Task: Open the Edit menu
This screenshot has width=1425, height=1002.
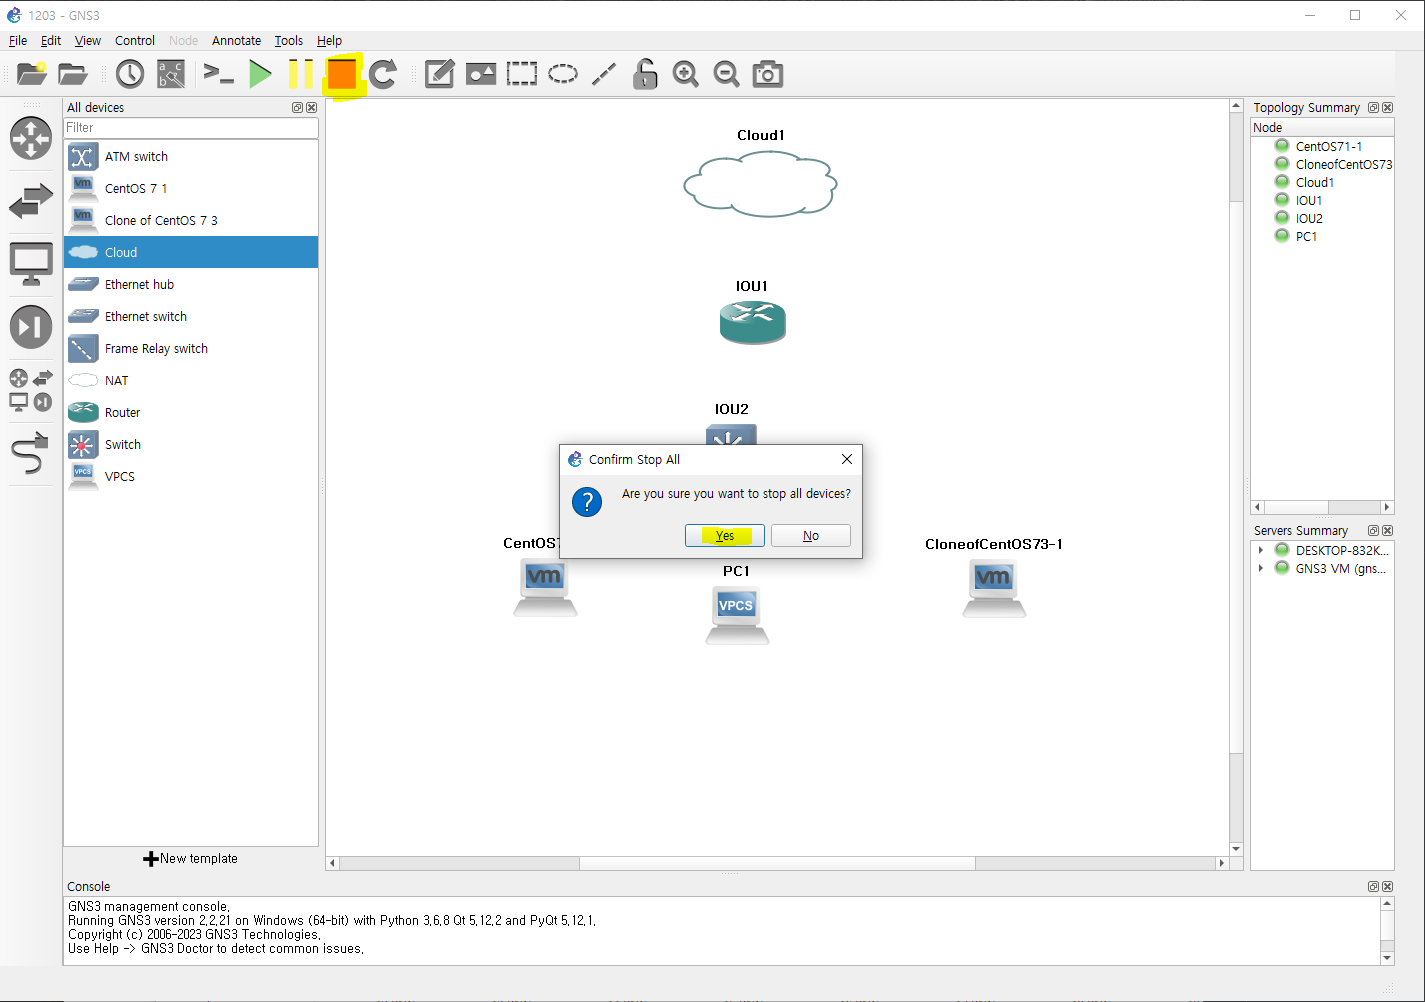Action: point(51,41)
